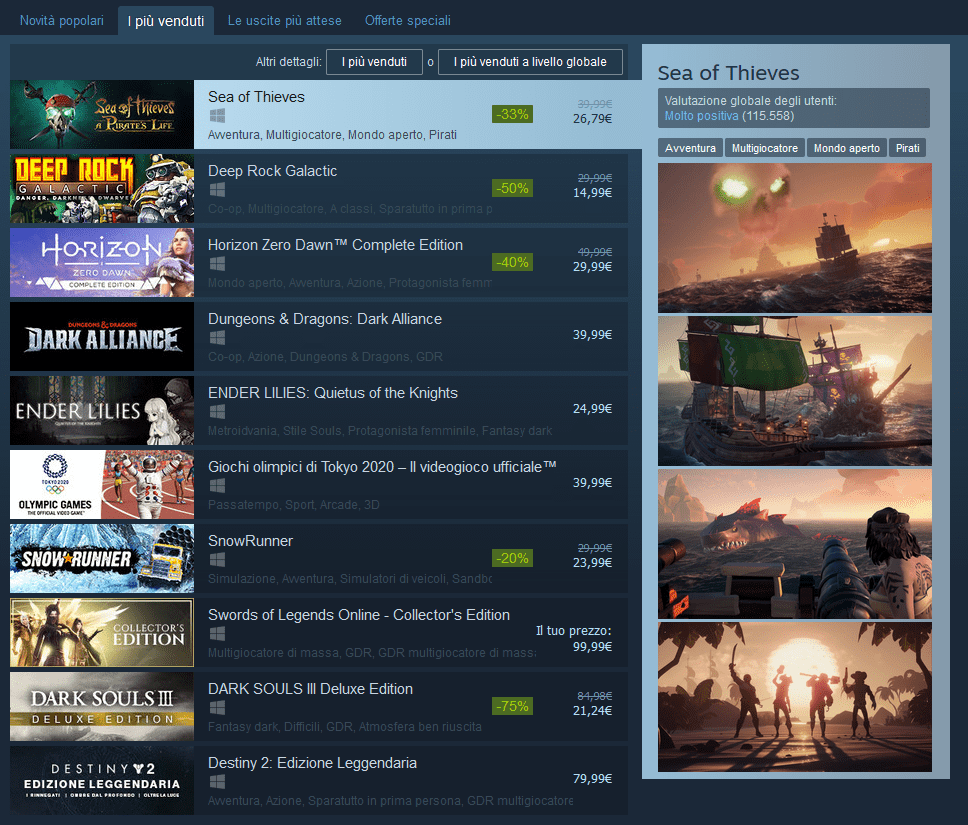
Task: Click the Avventura tag button
Action: [690, 148]
